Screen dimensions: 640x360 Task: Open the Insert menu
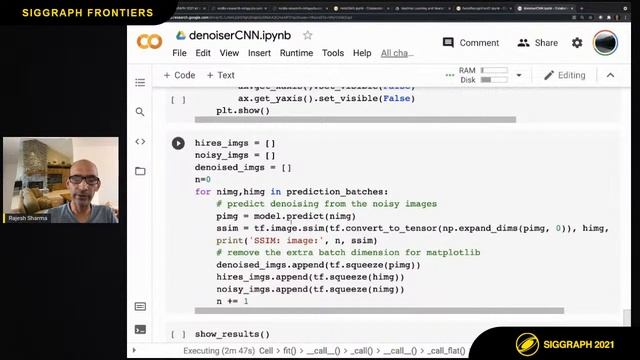tap(259, 53)
